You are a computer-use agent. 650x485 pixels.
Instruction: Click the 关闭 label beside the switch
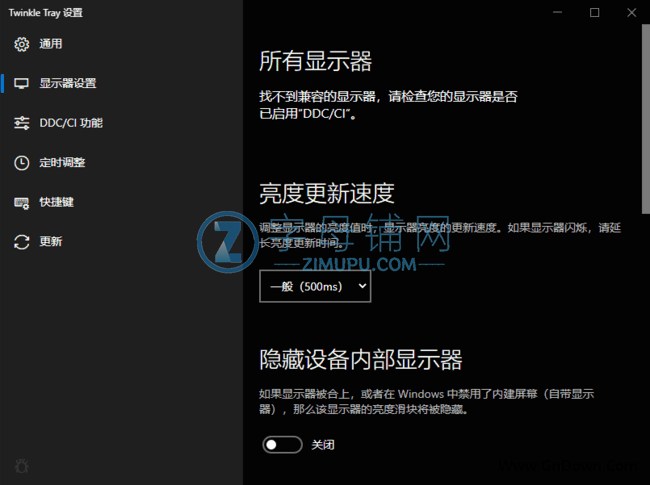323,445
